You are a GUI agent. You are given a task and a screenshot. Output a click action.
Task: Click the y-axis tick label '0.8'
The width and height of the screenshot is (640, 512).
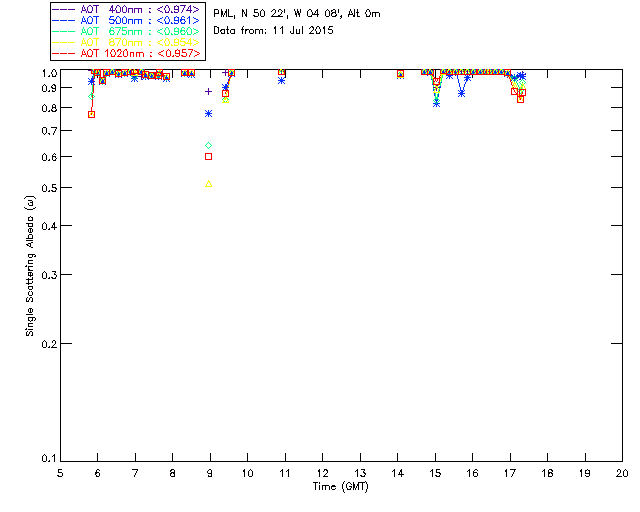click(x=49, y=108)
